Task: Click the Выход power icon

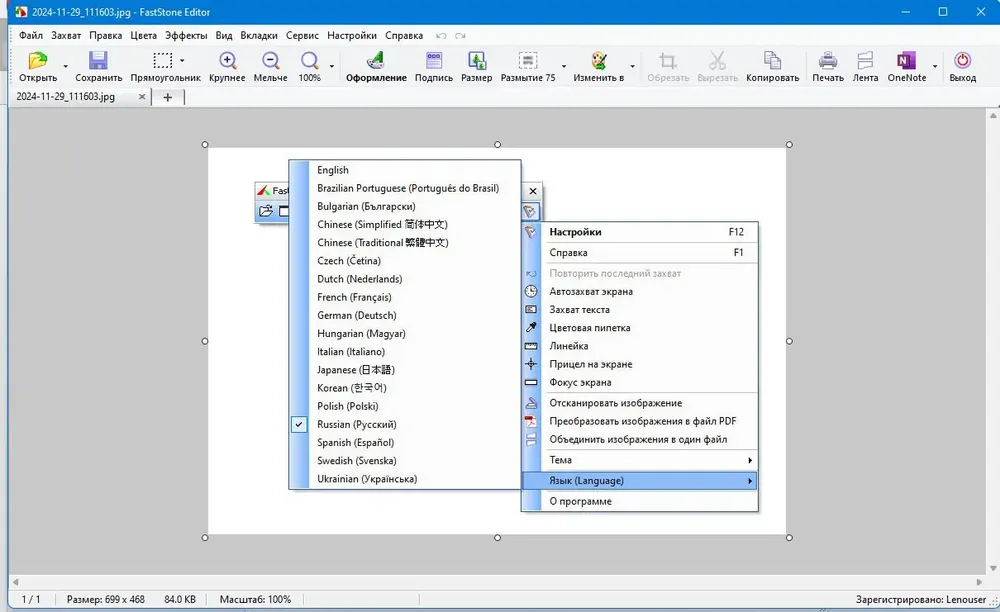Action: click(962, 61)
